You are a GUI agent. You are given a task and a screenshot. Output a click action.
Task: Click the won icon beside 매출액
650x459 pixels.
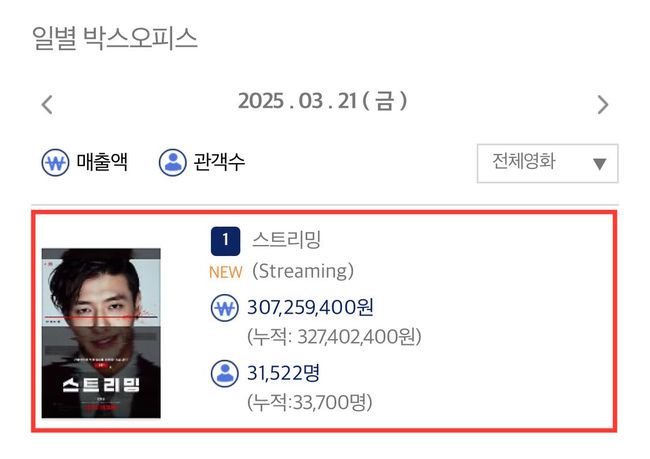pos(55,163)
